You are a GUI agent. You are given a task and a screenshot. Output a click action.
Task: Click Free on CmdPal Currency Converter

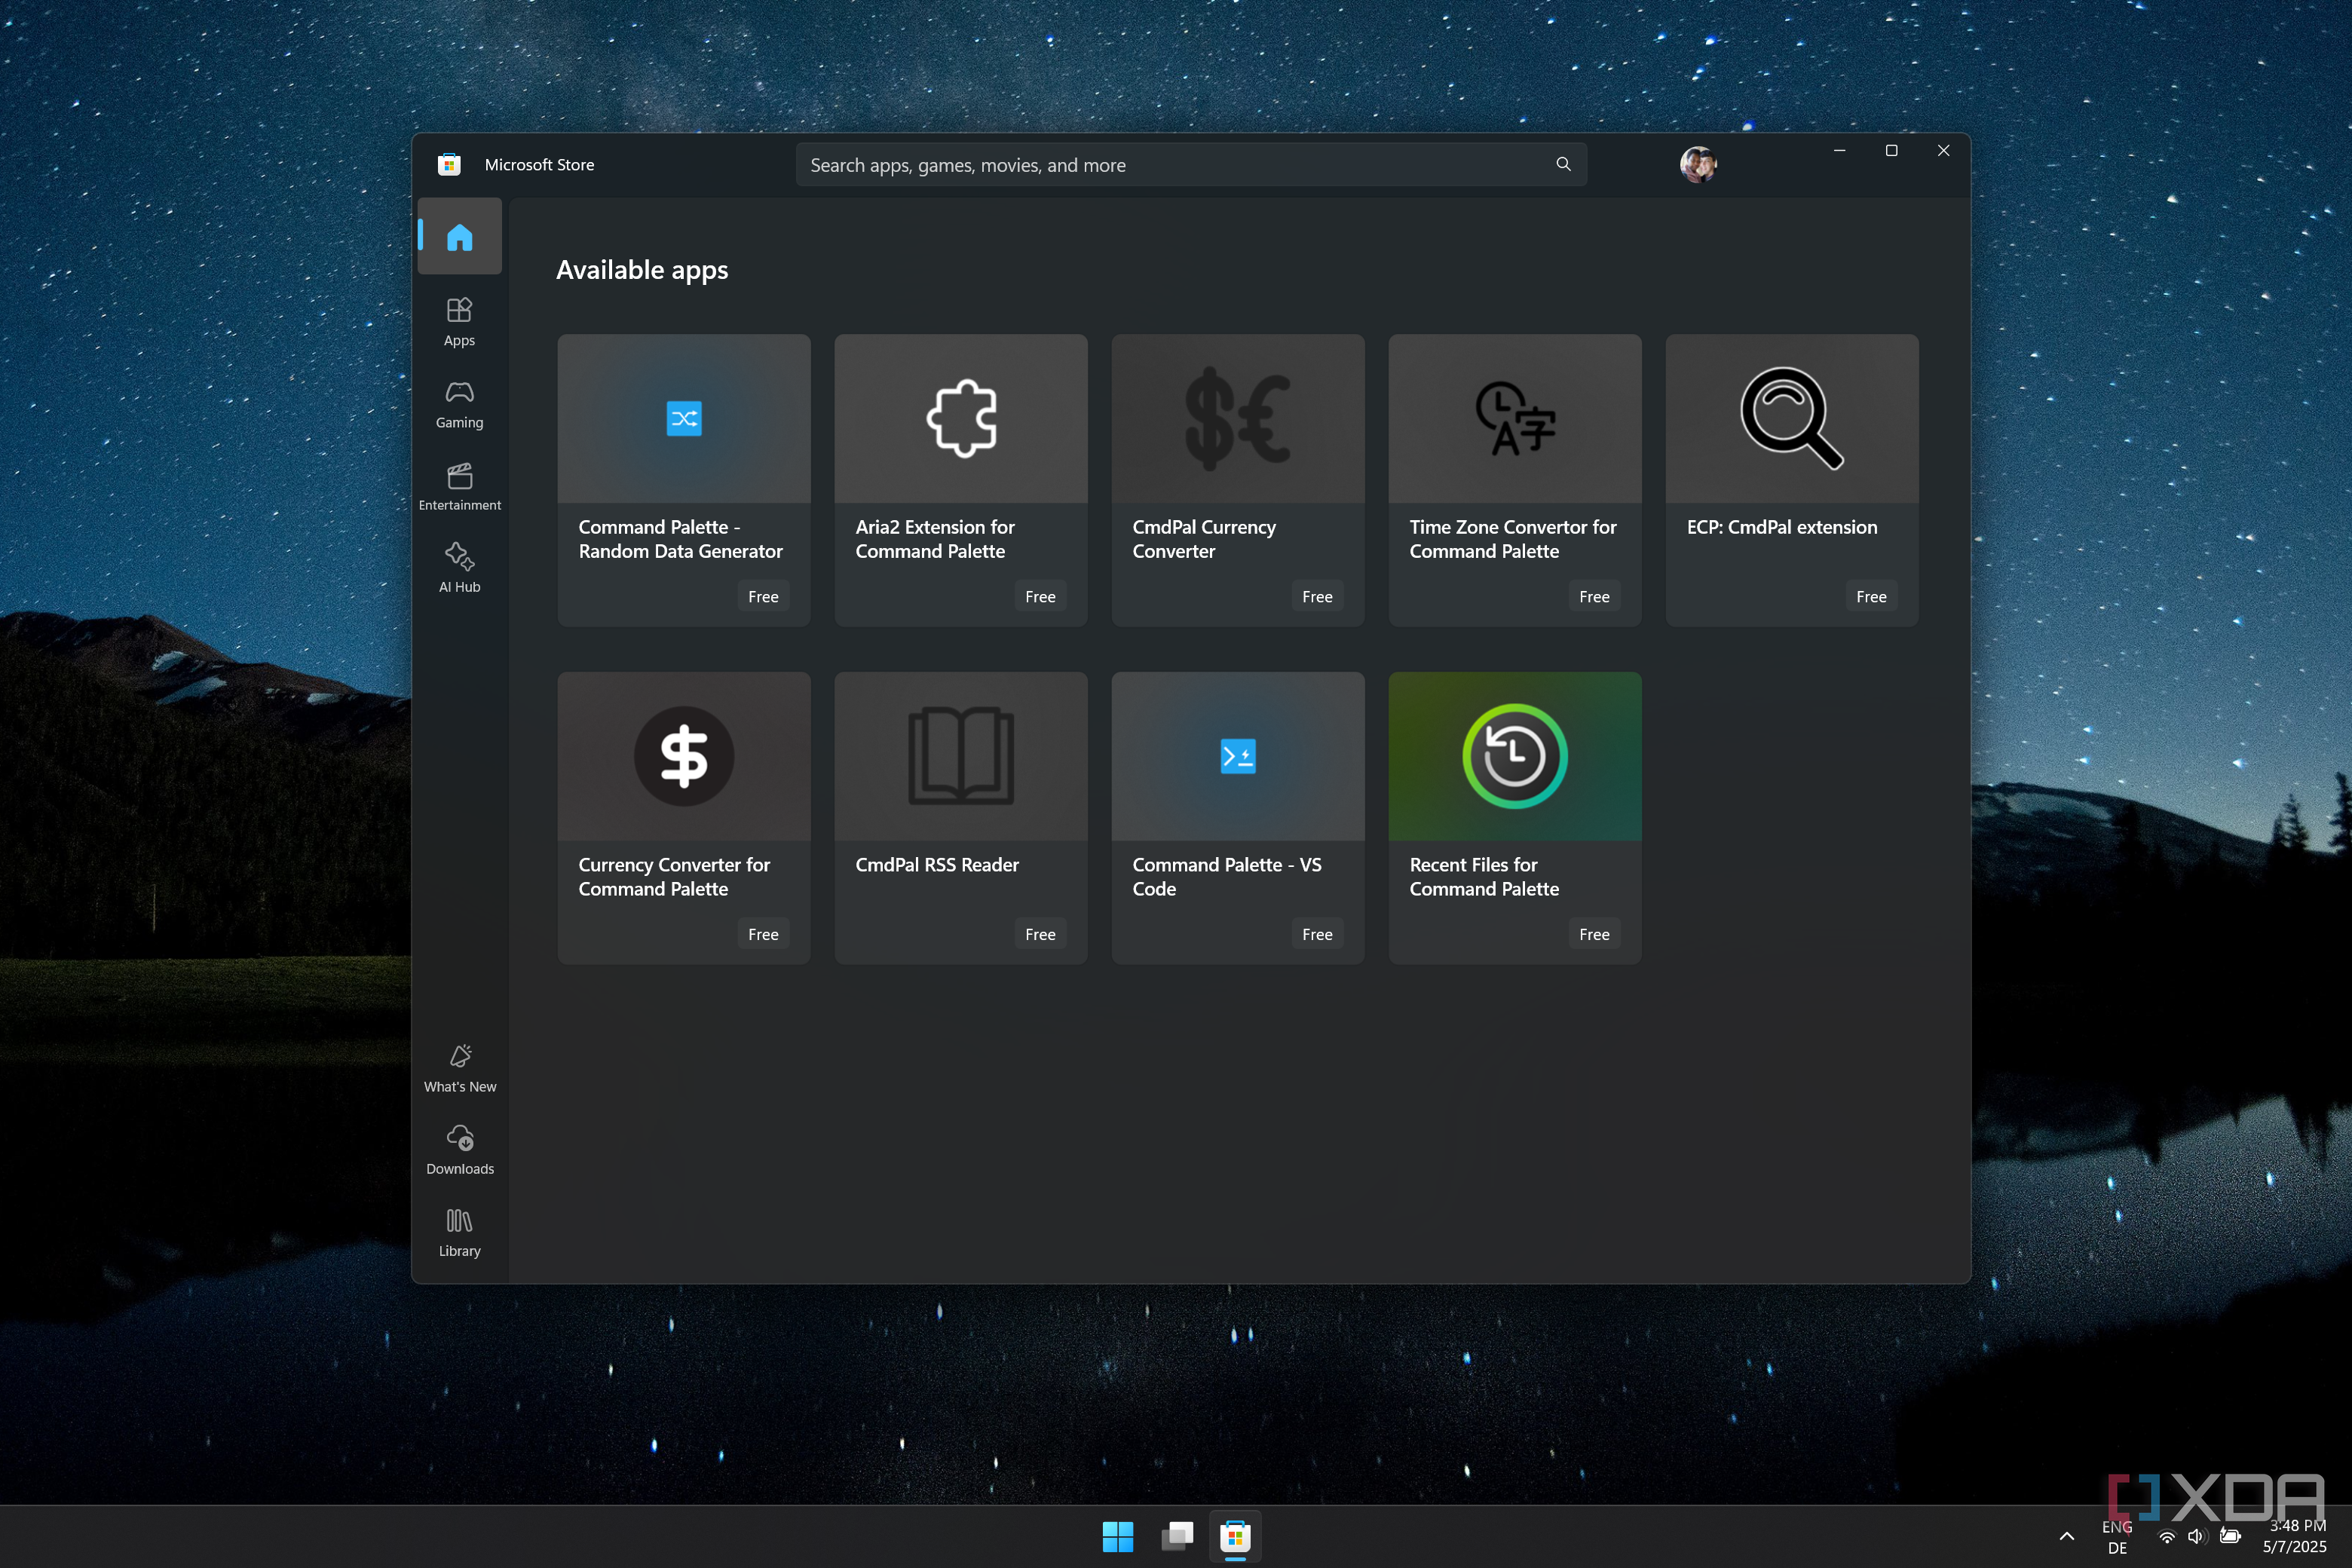tap(1317, 597)
